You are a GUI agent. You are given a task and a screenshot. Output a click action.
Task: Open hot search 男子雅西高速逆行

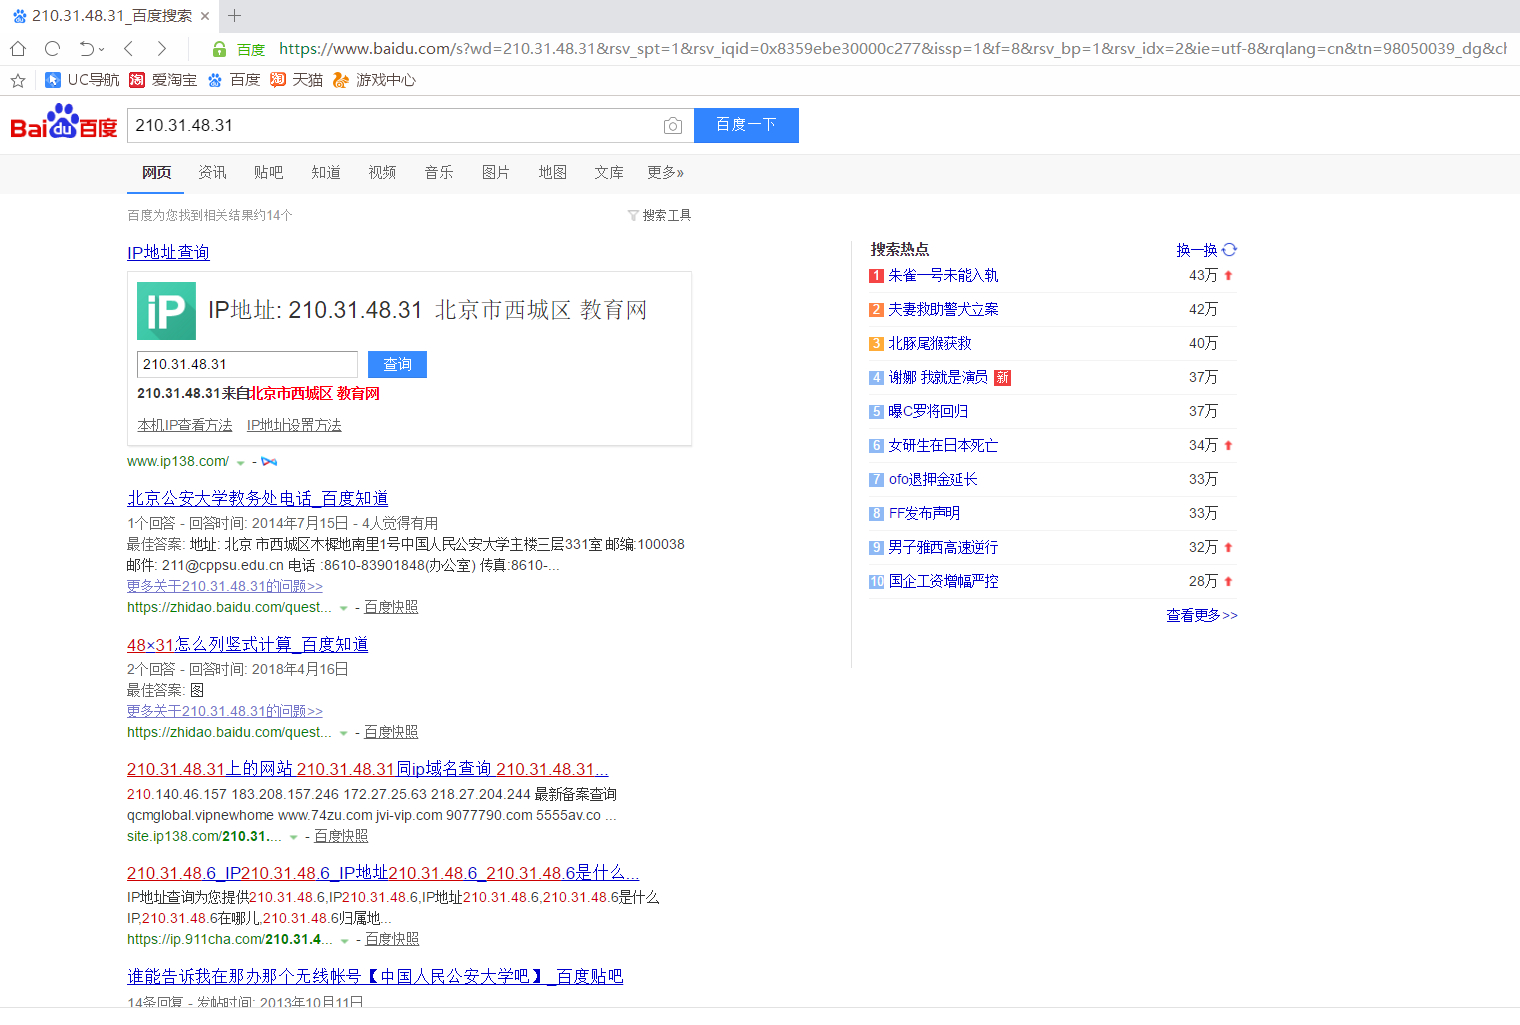click(x=943, y=548)
